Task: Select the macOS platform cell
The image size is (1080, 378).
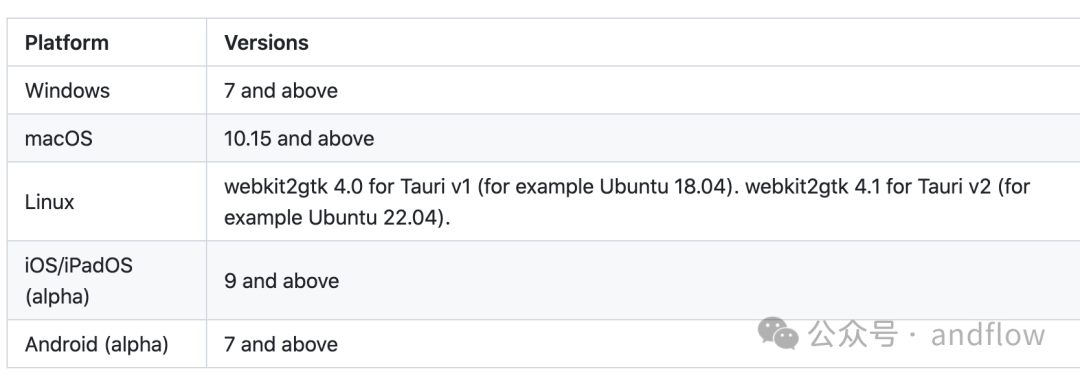Action: pos(107,138)
